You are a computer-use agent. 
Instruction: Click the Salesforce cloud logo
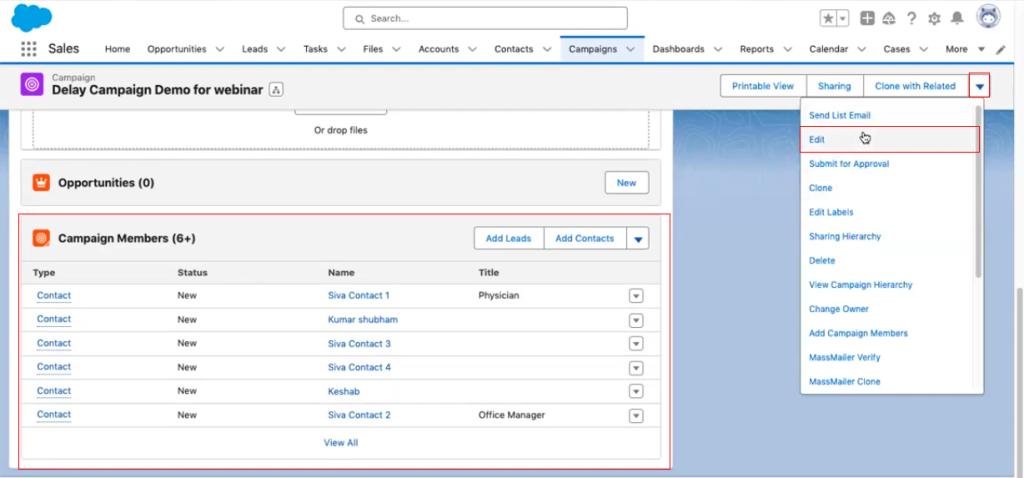[x=31, y=18]
